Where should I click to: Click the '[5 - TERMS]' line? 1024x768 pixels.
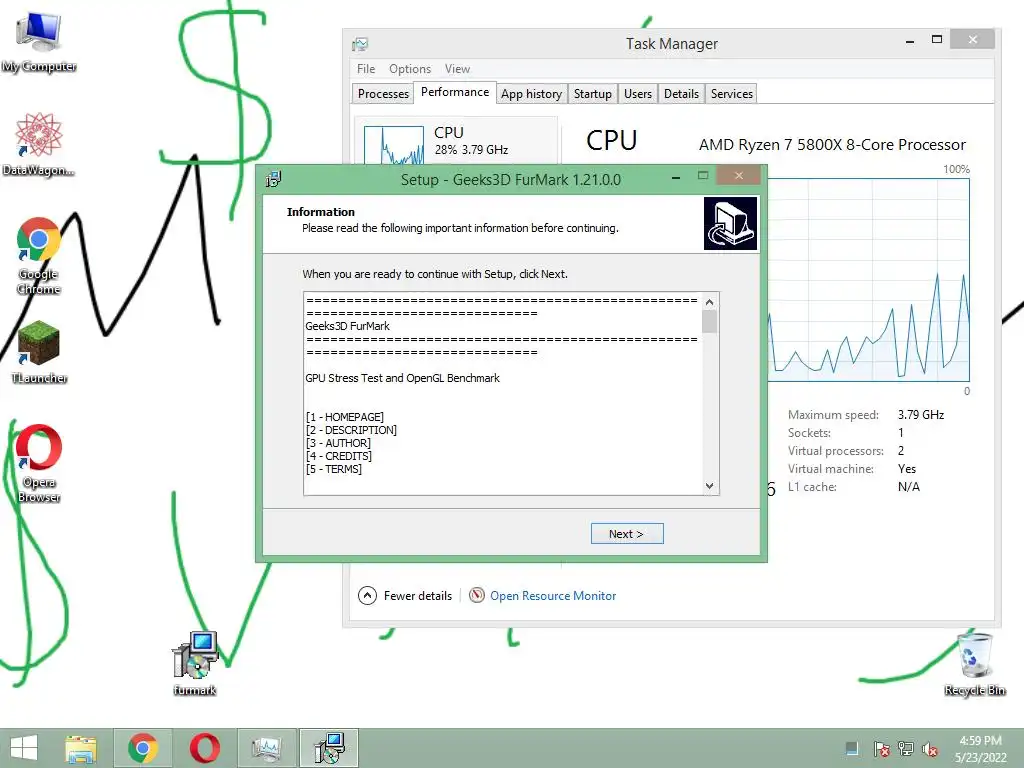pyautogui.click(x=334, y=469)
